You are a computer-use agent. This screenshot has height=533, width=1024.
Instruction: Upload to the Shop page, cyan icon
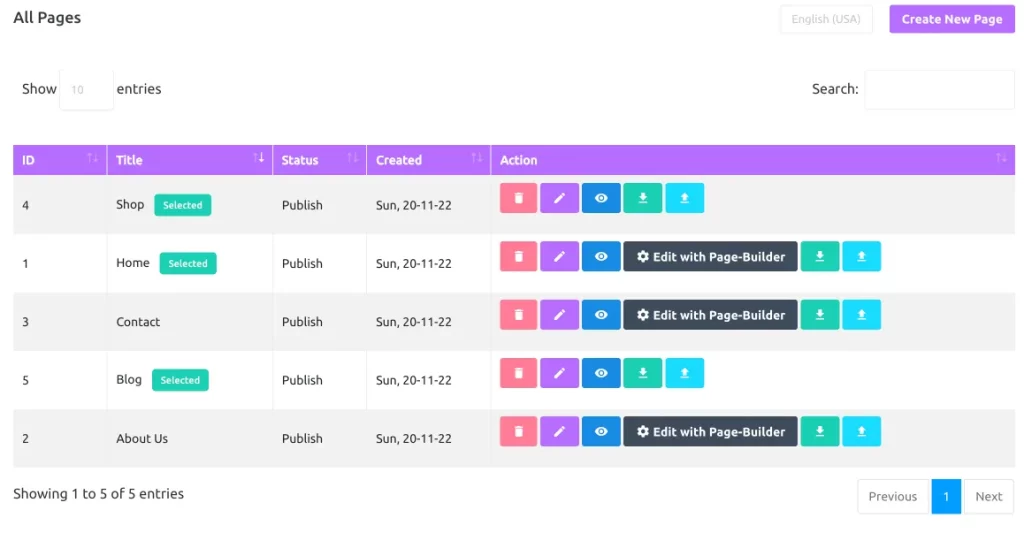coord(684,198)
